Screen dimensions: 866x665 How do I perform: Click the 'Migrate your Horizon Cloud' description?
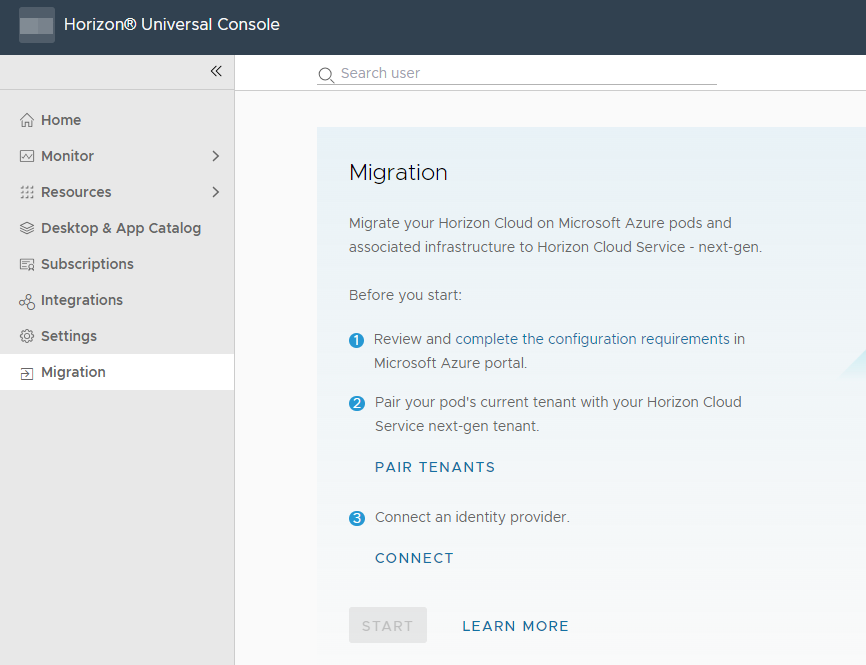555,235
